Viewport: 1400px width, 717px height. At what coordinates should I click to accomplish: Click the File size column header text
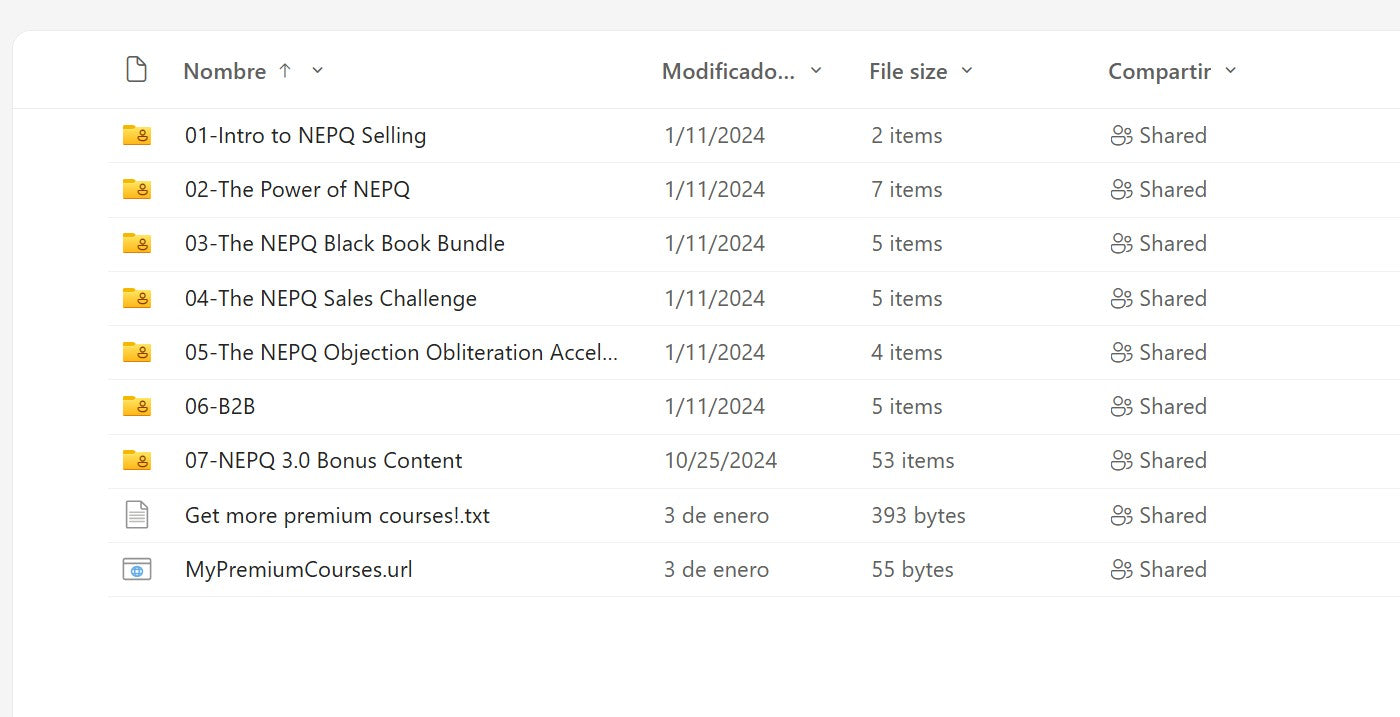click(908, 71)
